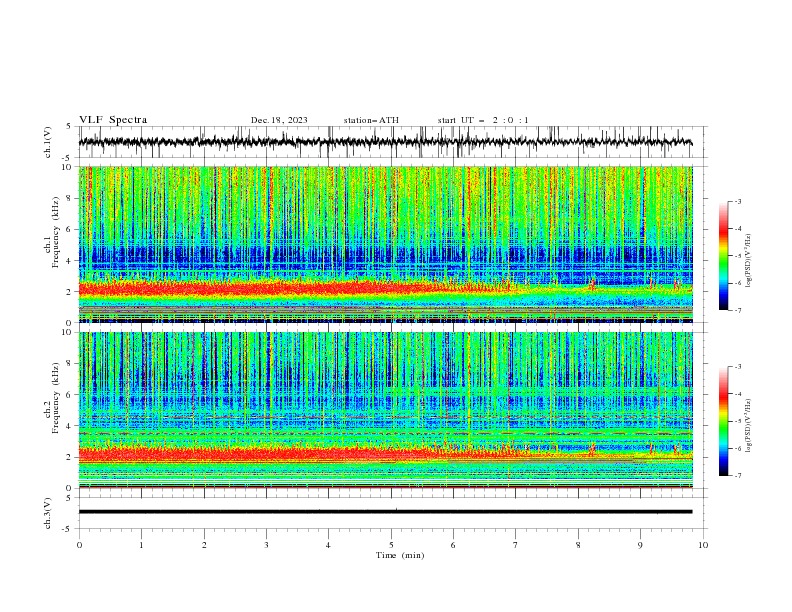Click the ch.1 PSD color bar
Image resolution: width=792 pixels, height=612 pixels.
[x=724, y=256]
